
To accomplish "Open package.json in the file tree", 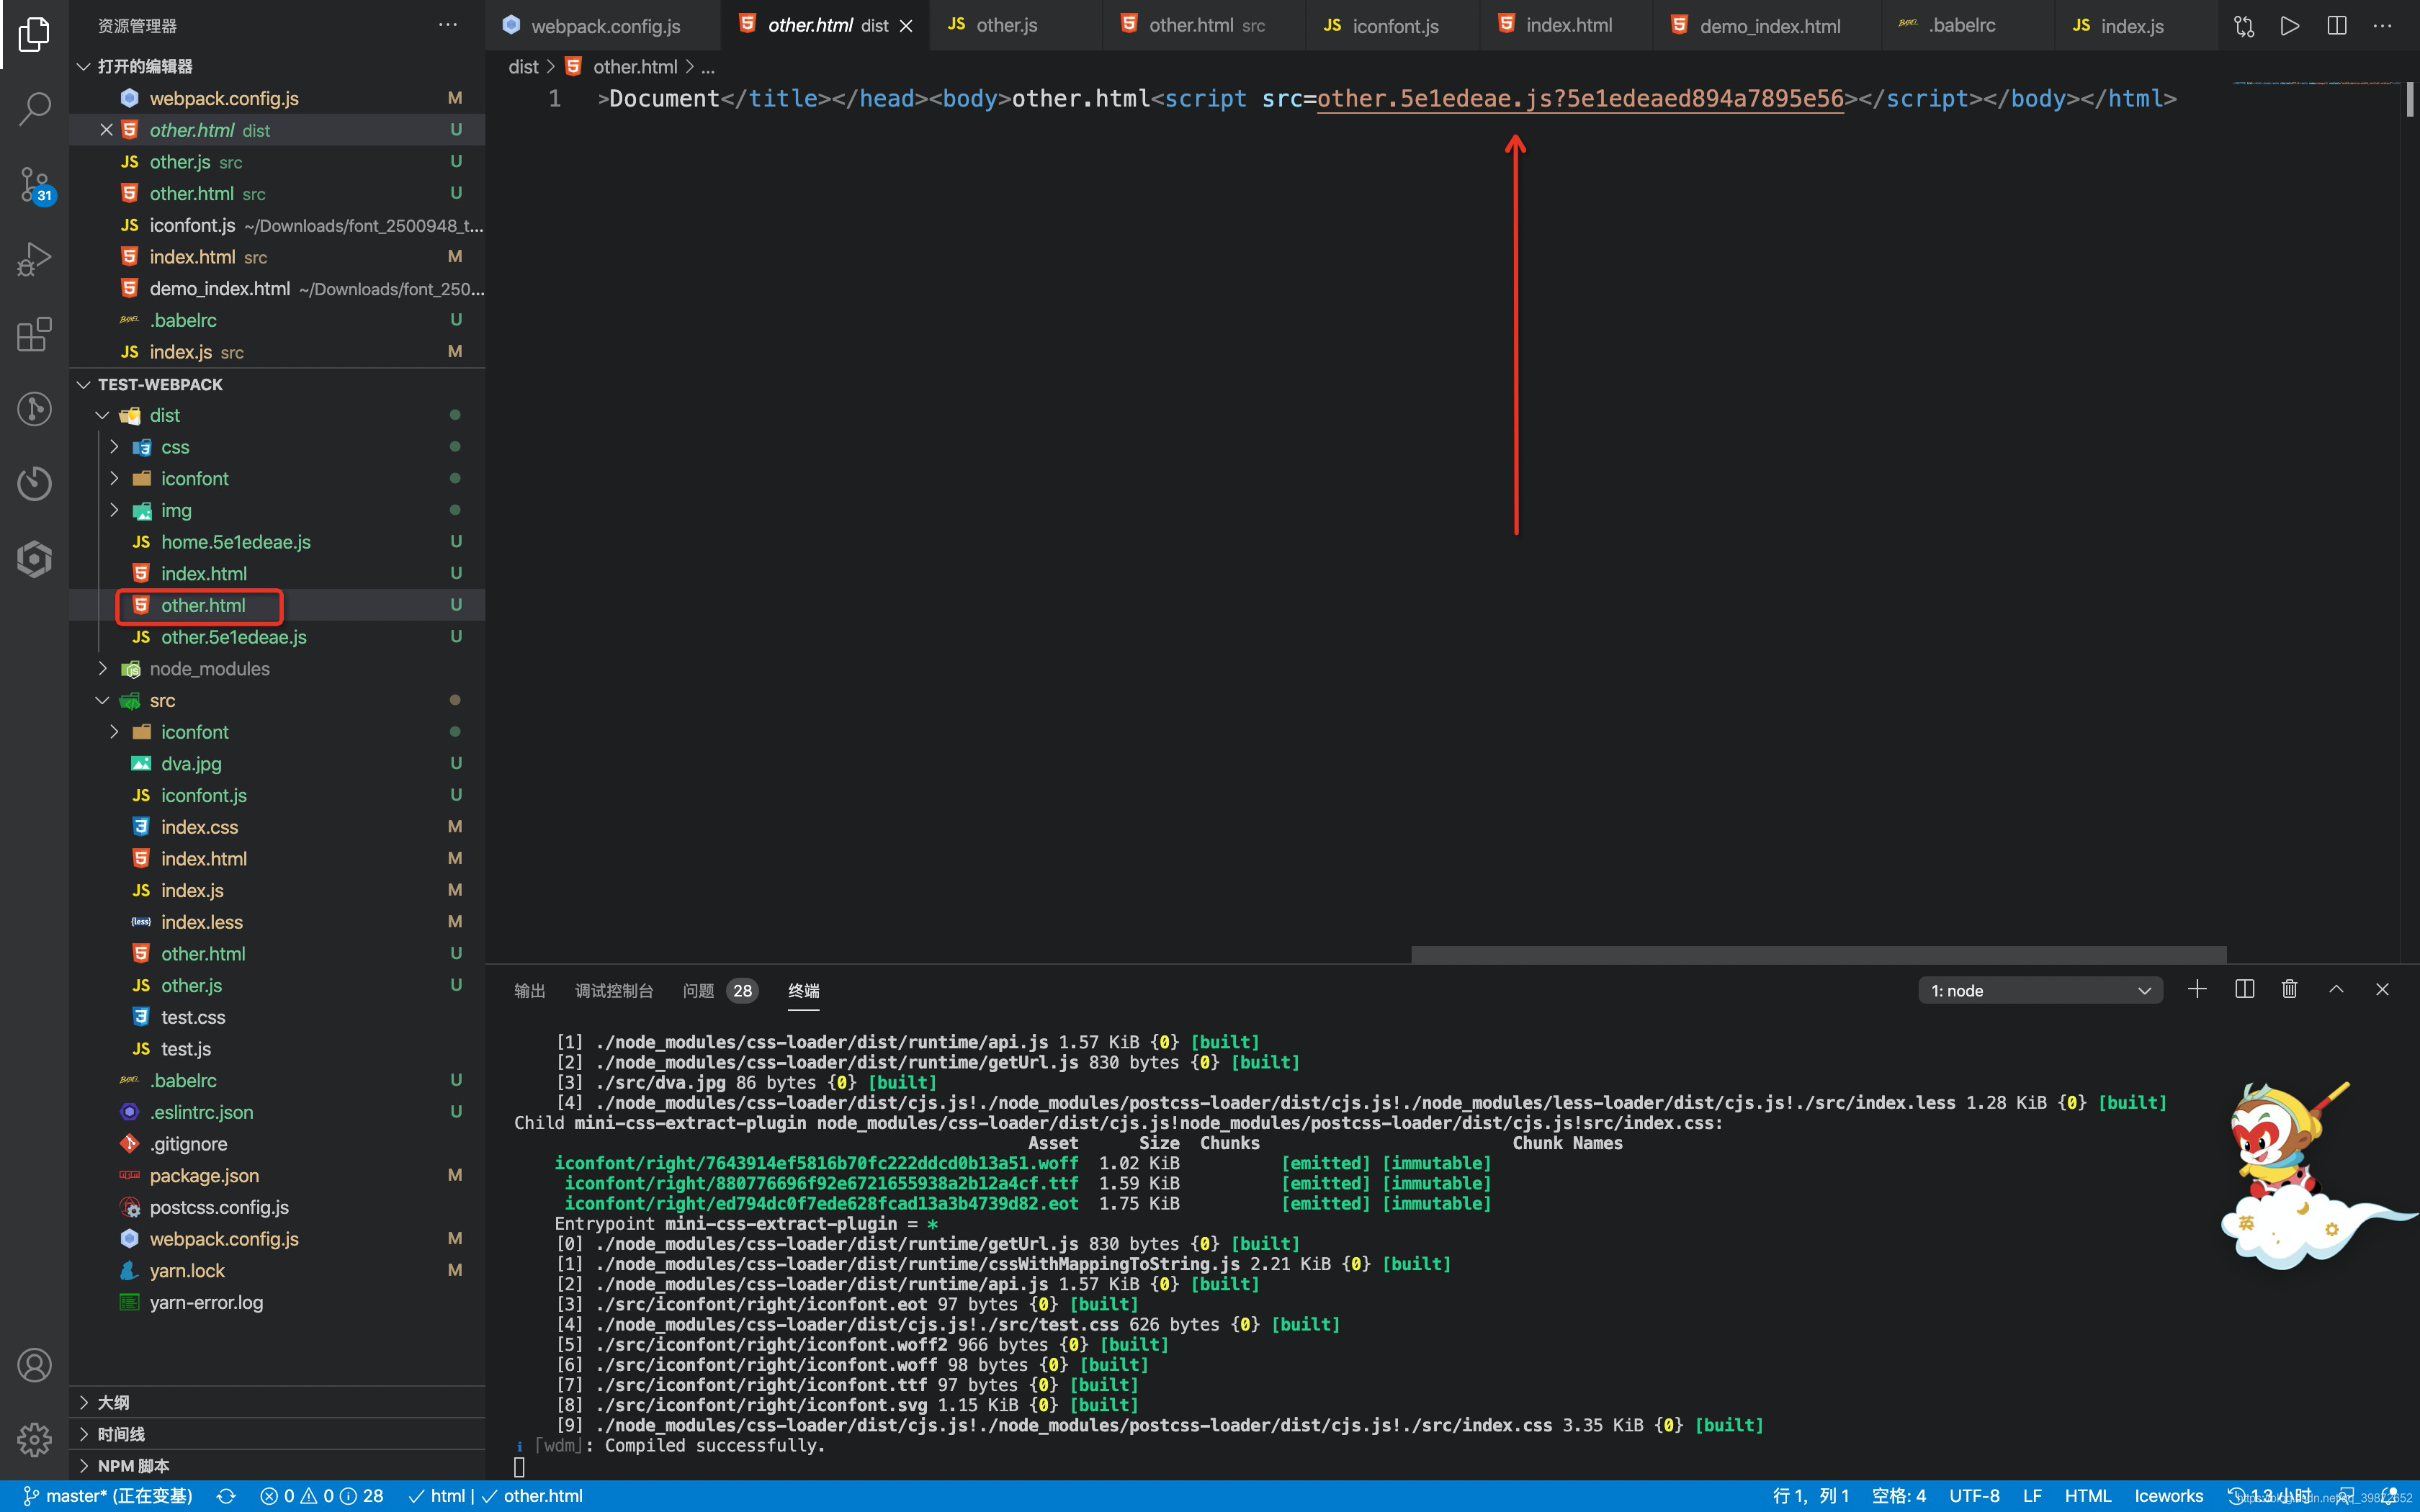I will [x=277, y=1175].
